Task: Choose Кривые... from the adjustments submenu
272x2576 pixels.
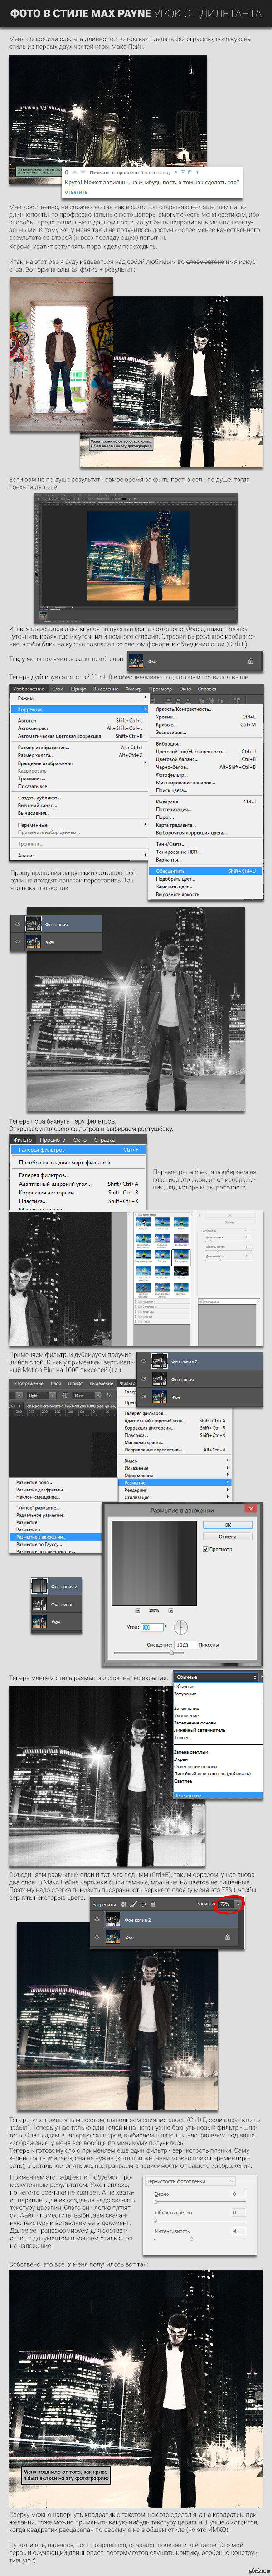Action: pos(205,725)
